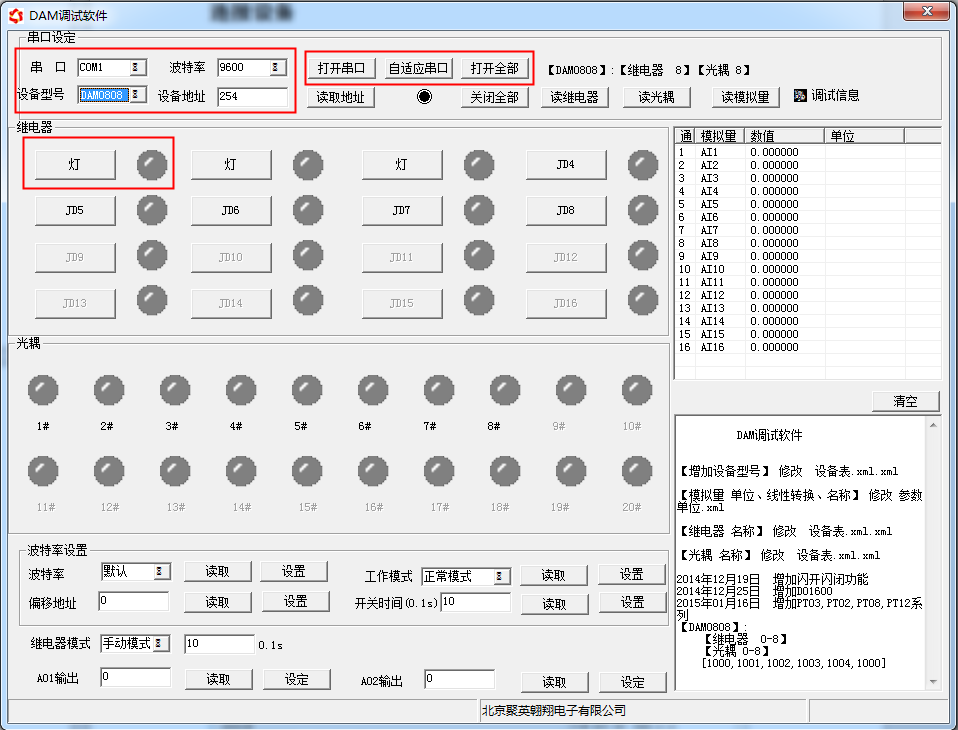Toggle the JD8 relay button

point(565,211)
